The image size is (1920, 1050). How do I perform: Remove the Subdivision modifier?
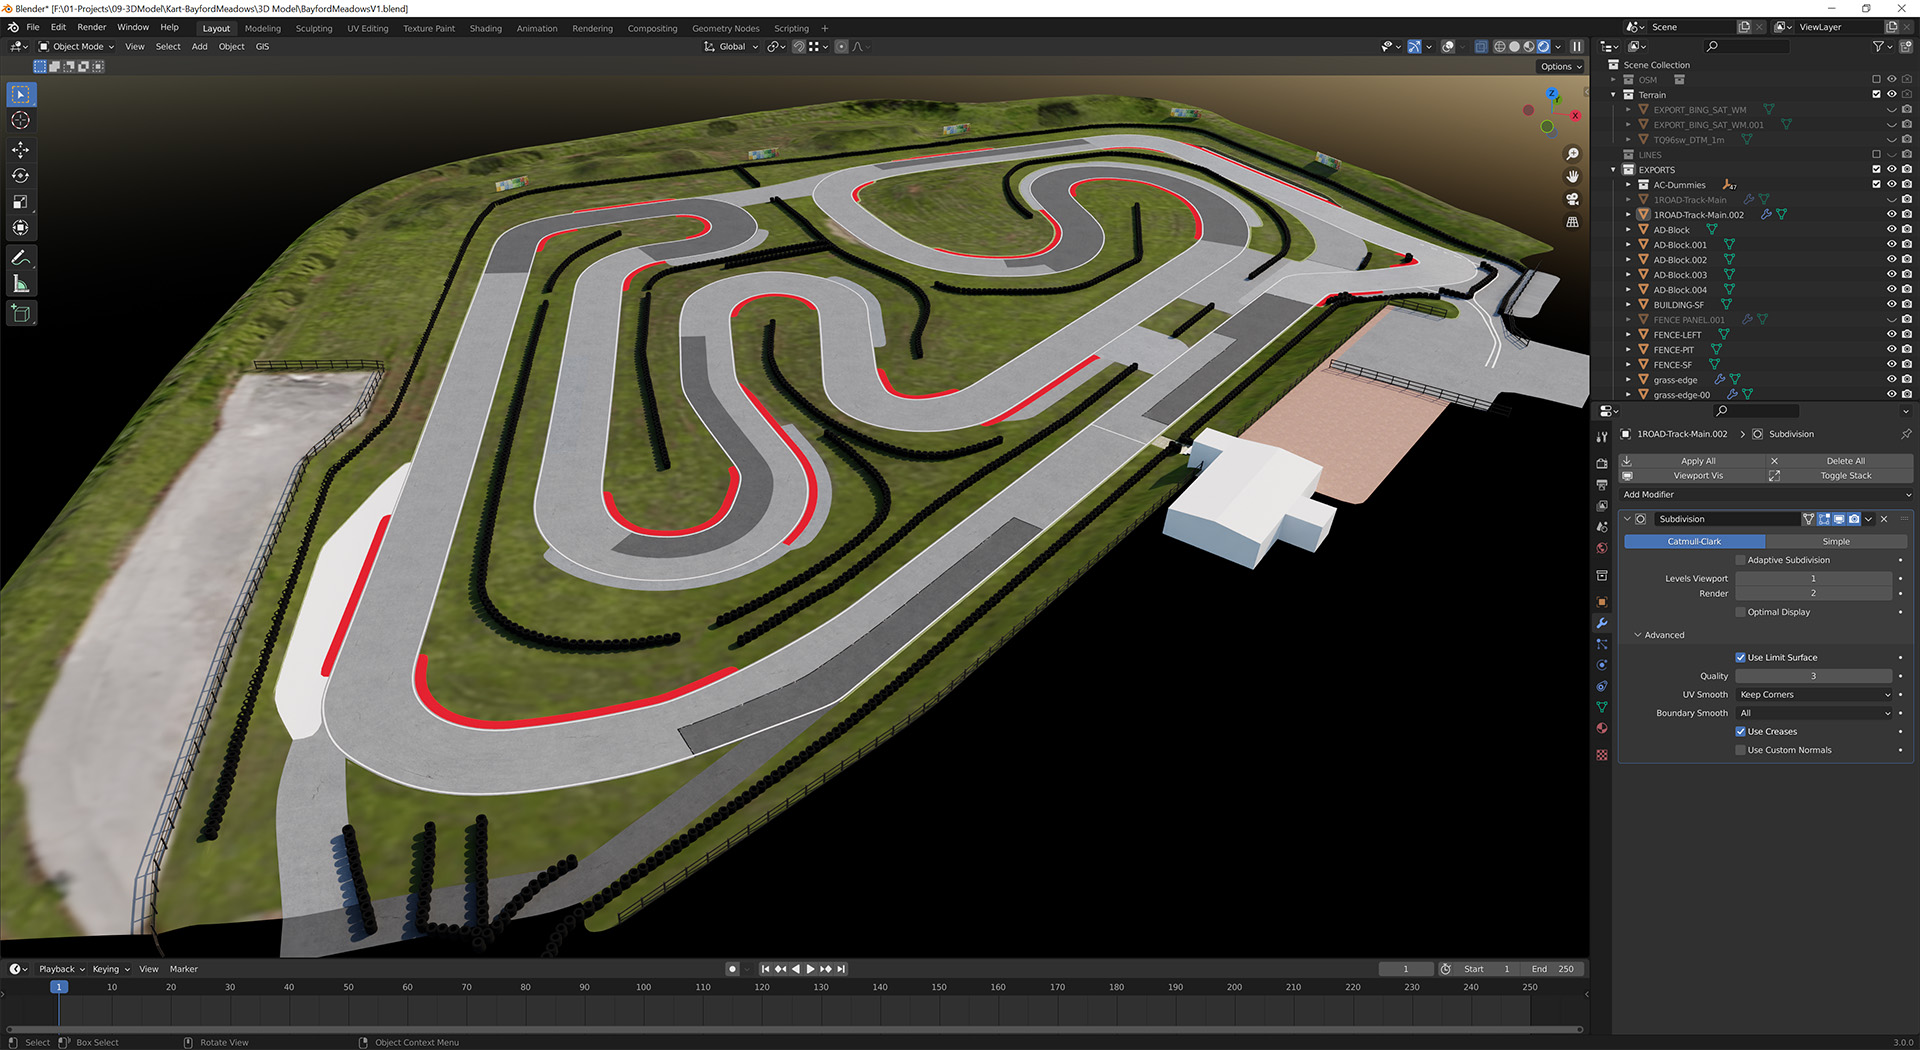tap(1884, 519)
